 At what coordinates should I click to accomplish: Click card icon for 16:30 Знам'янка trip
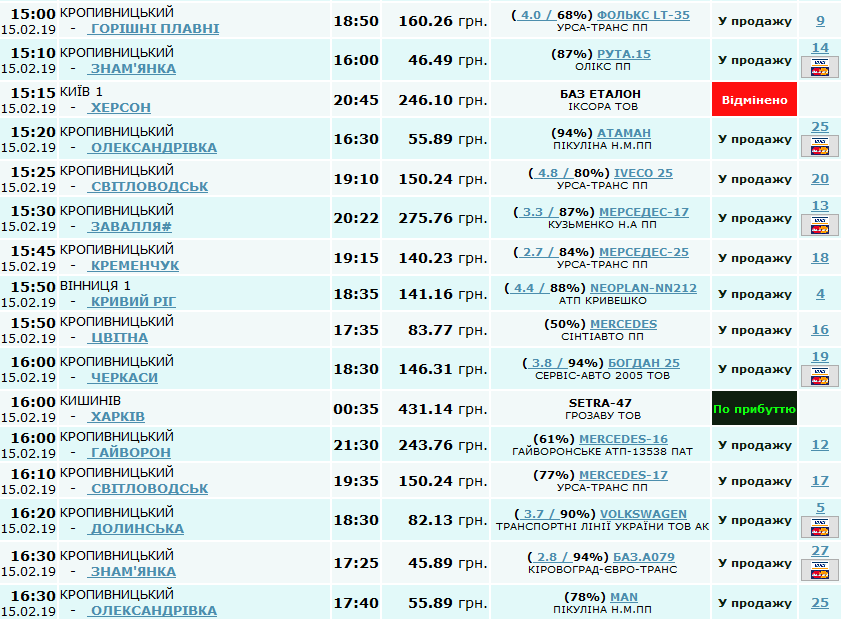pos(820,571)
